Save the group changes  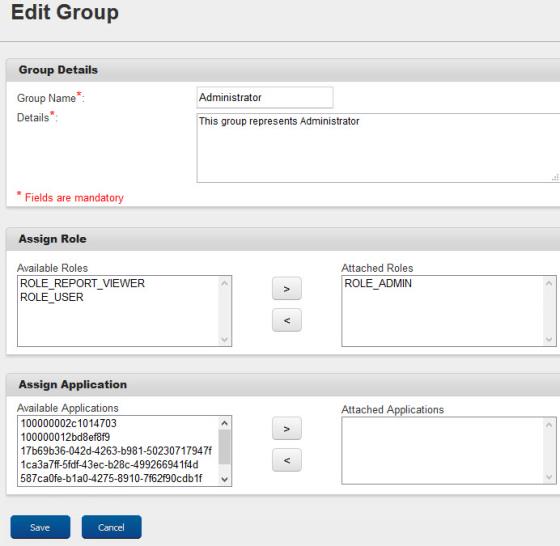click(x=40, y=527)
